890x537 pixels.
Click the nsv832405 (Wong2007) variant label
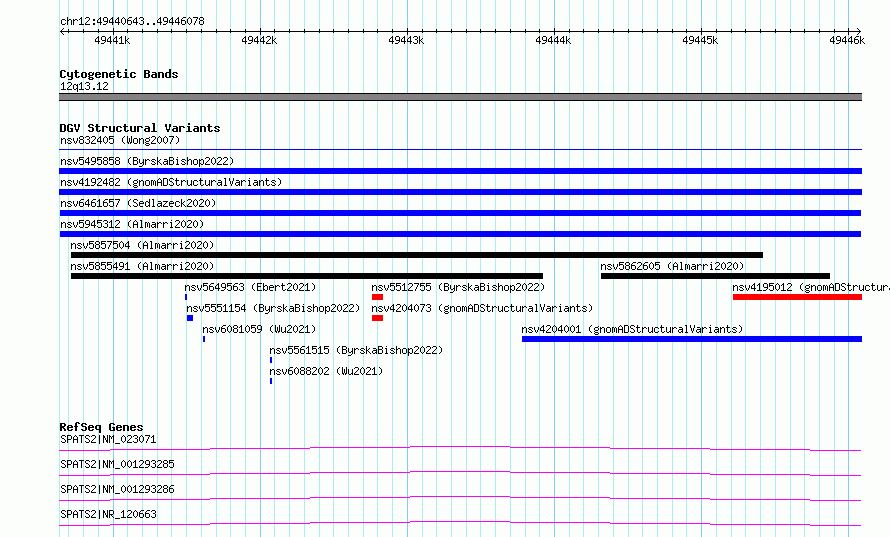tap(120, 140)
